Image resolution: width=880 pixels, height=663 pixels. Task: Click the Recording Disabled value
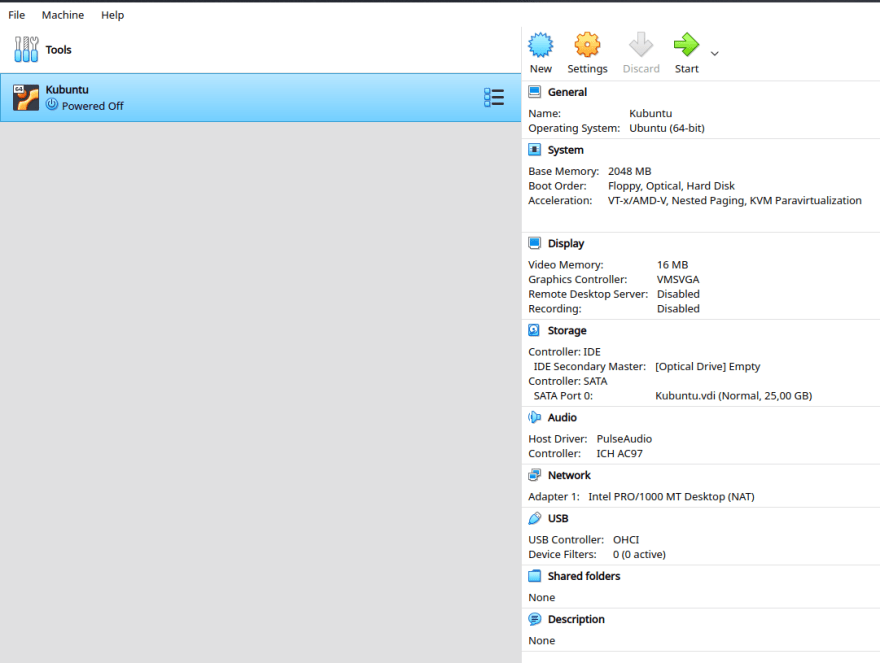tap(678, 309)
